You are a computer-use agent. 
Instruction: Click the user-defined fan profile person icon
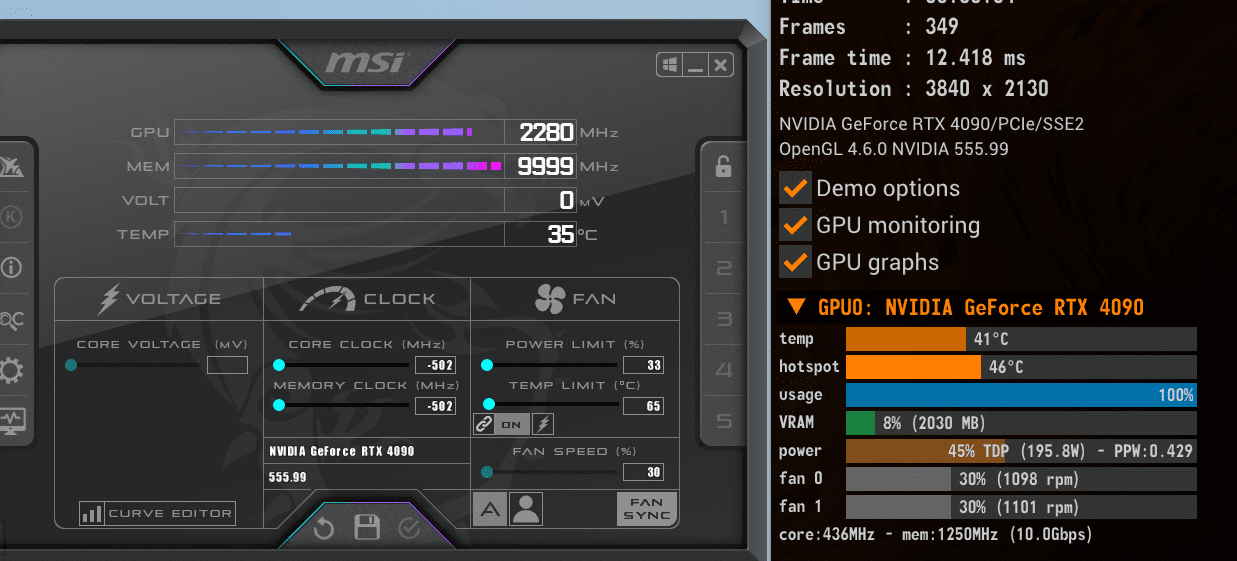click(525, 509)
